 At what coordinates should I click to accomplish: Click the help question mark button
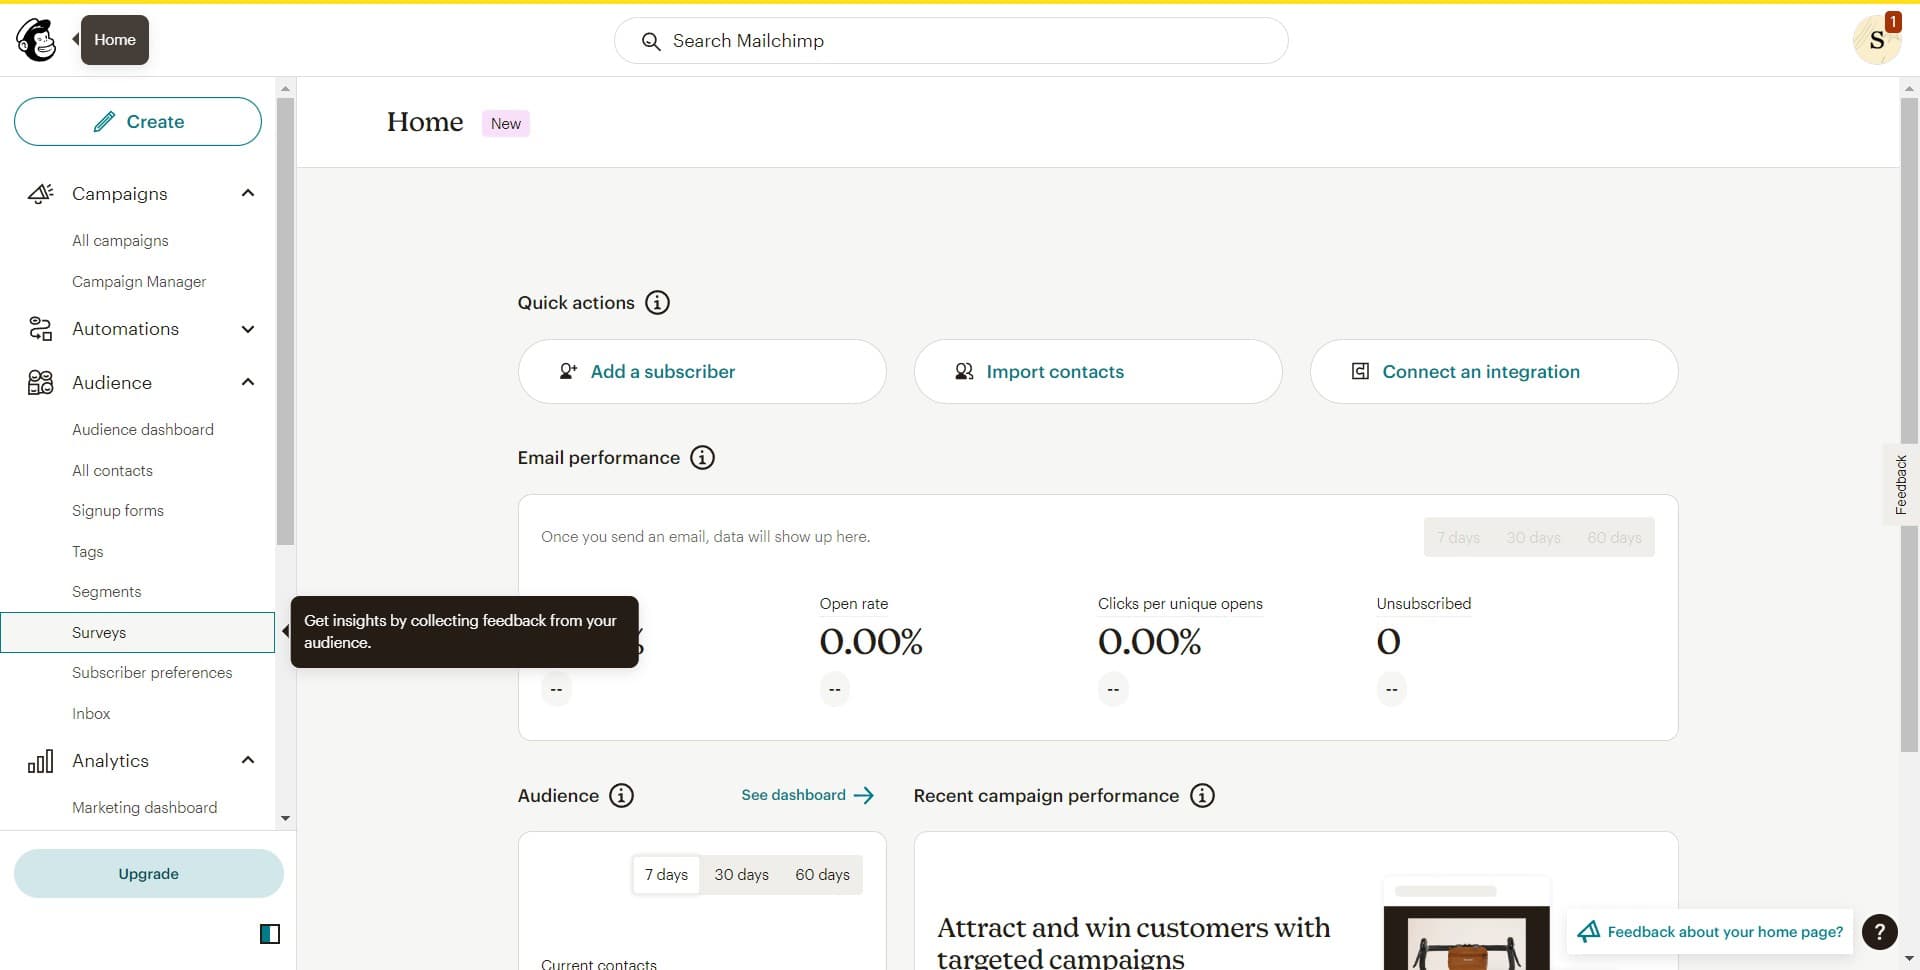(1881, 931)
